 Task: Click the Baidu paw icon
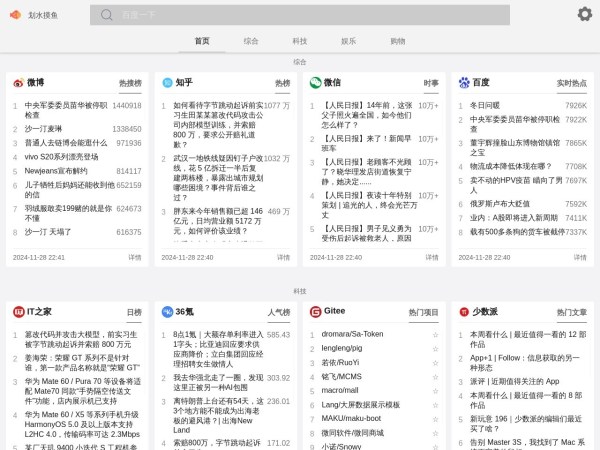click(463, 83)
